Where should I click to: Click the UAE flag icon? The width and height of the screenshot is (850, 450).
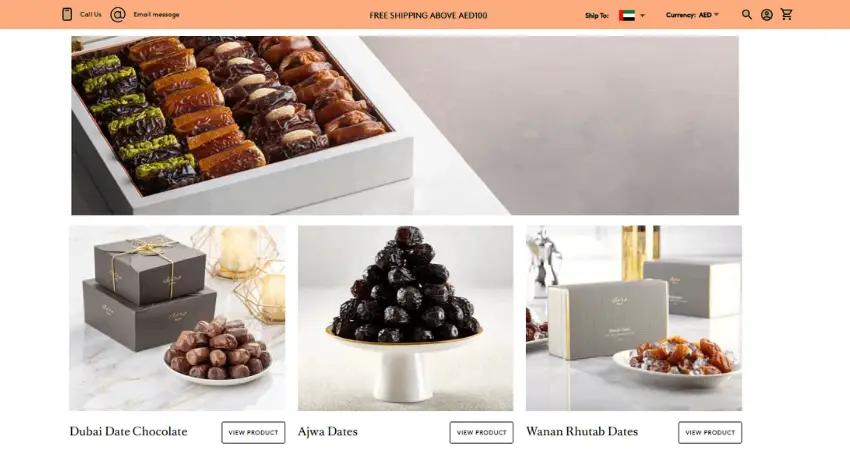627,15
